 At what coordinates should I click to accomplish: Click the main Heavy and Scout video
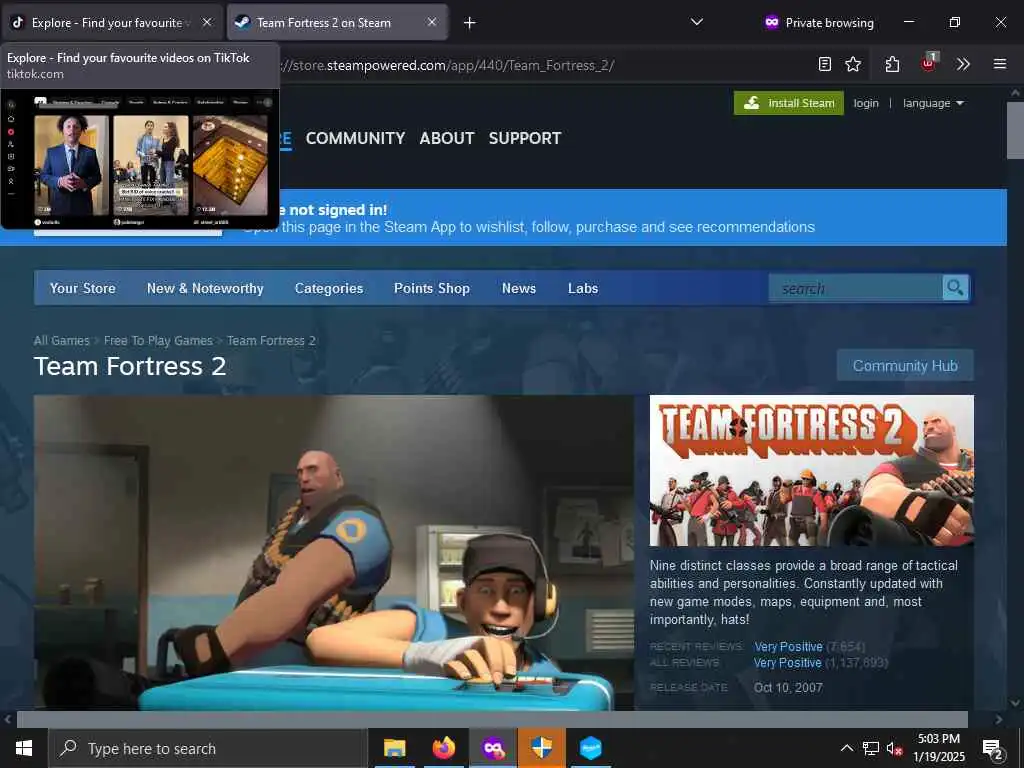coord(334,552)
